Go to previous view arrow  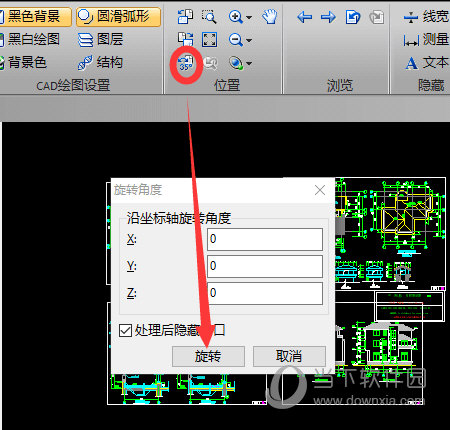[x=305, y=17]
